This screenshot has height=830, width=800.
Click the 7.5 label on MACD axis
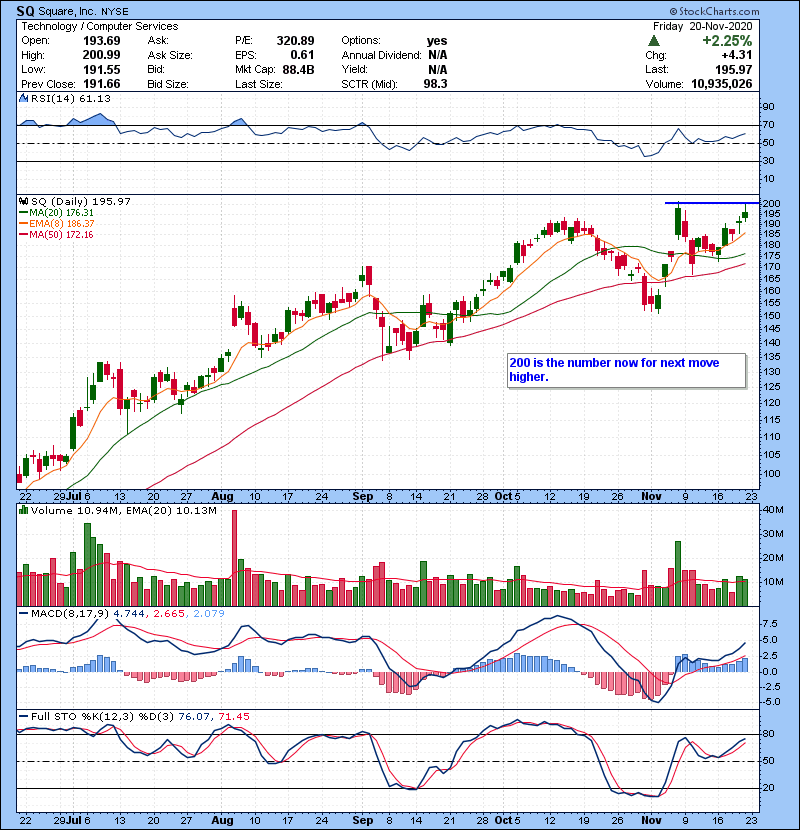click(x=770, y=624)
